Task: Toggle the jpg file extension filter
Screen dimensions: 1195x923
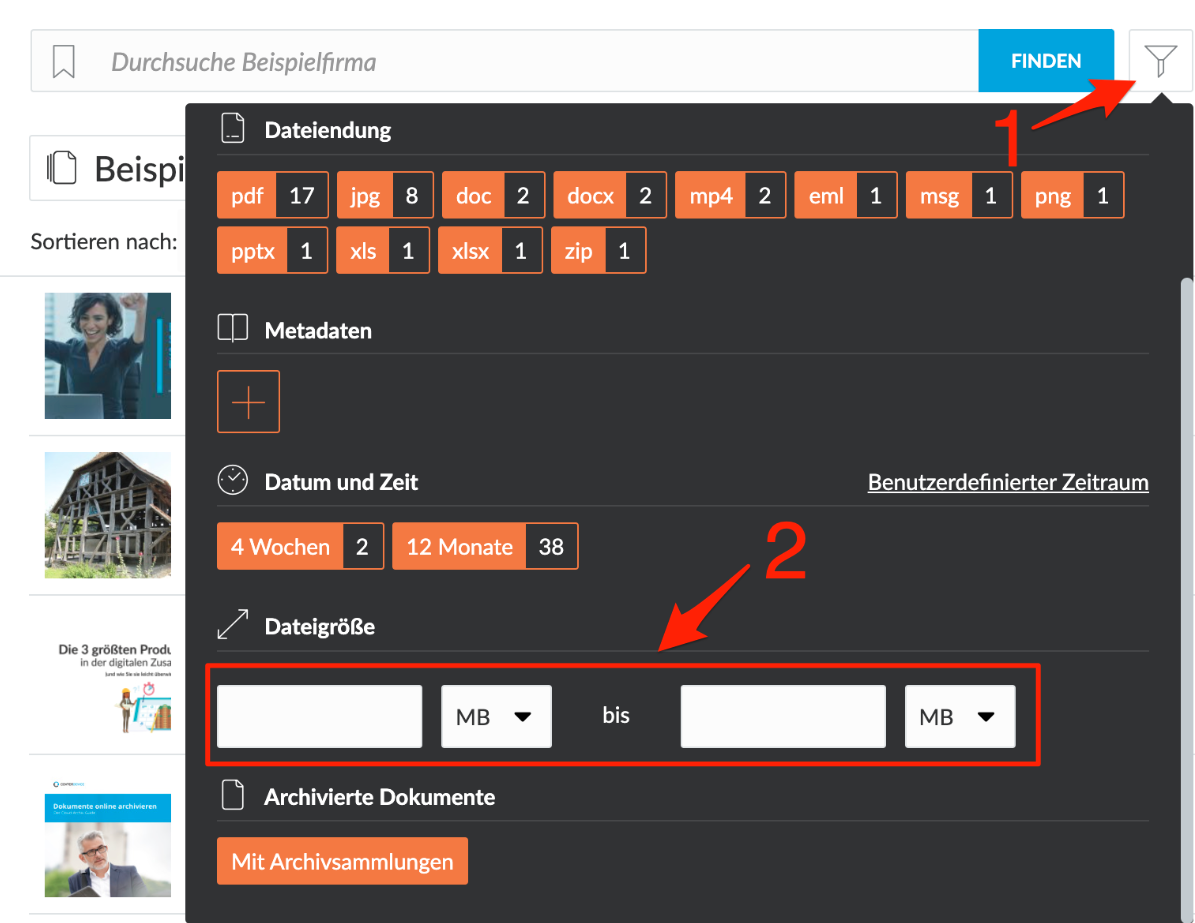Action: coord(385,196)
